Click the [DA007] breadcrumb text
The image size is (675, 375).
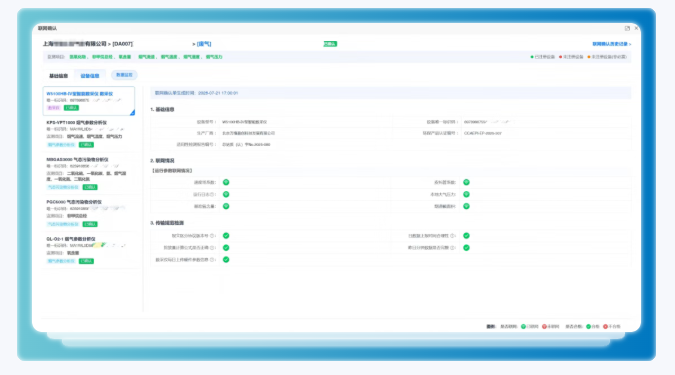[x=123, y=44]
